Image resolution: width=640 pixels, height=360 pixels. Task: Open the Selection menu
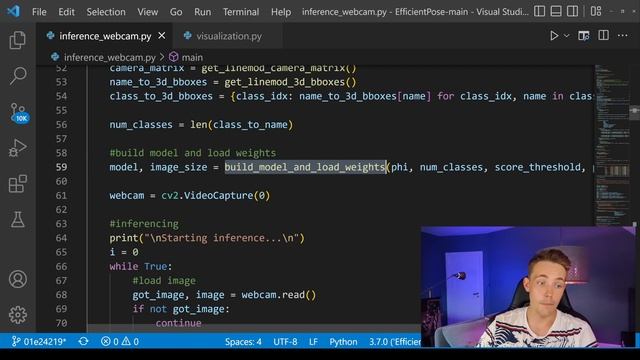106,12
